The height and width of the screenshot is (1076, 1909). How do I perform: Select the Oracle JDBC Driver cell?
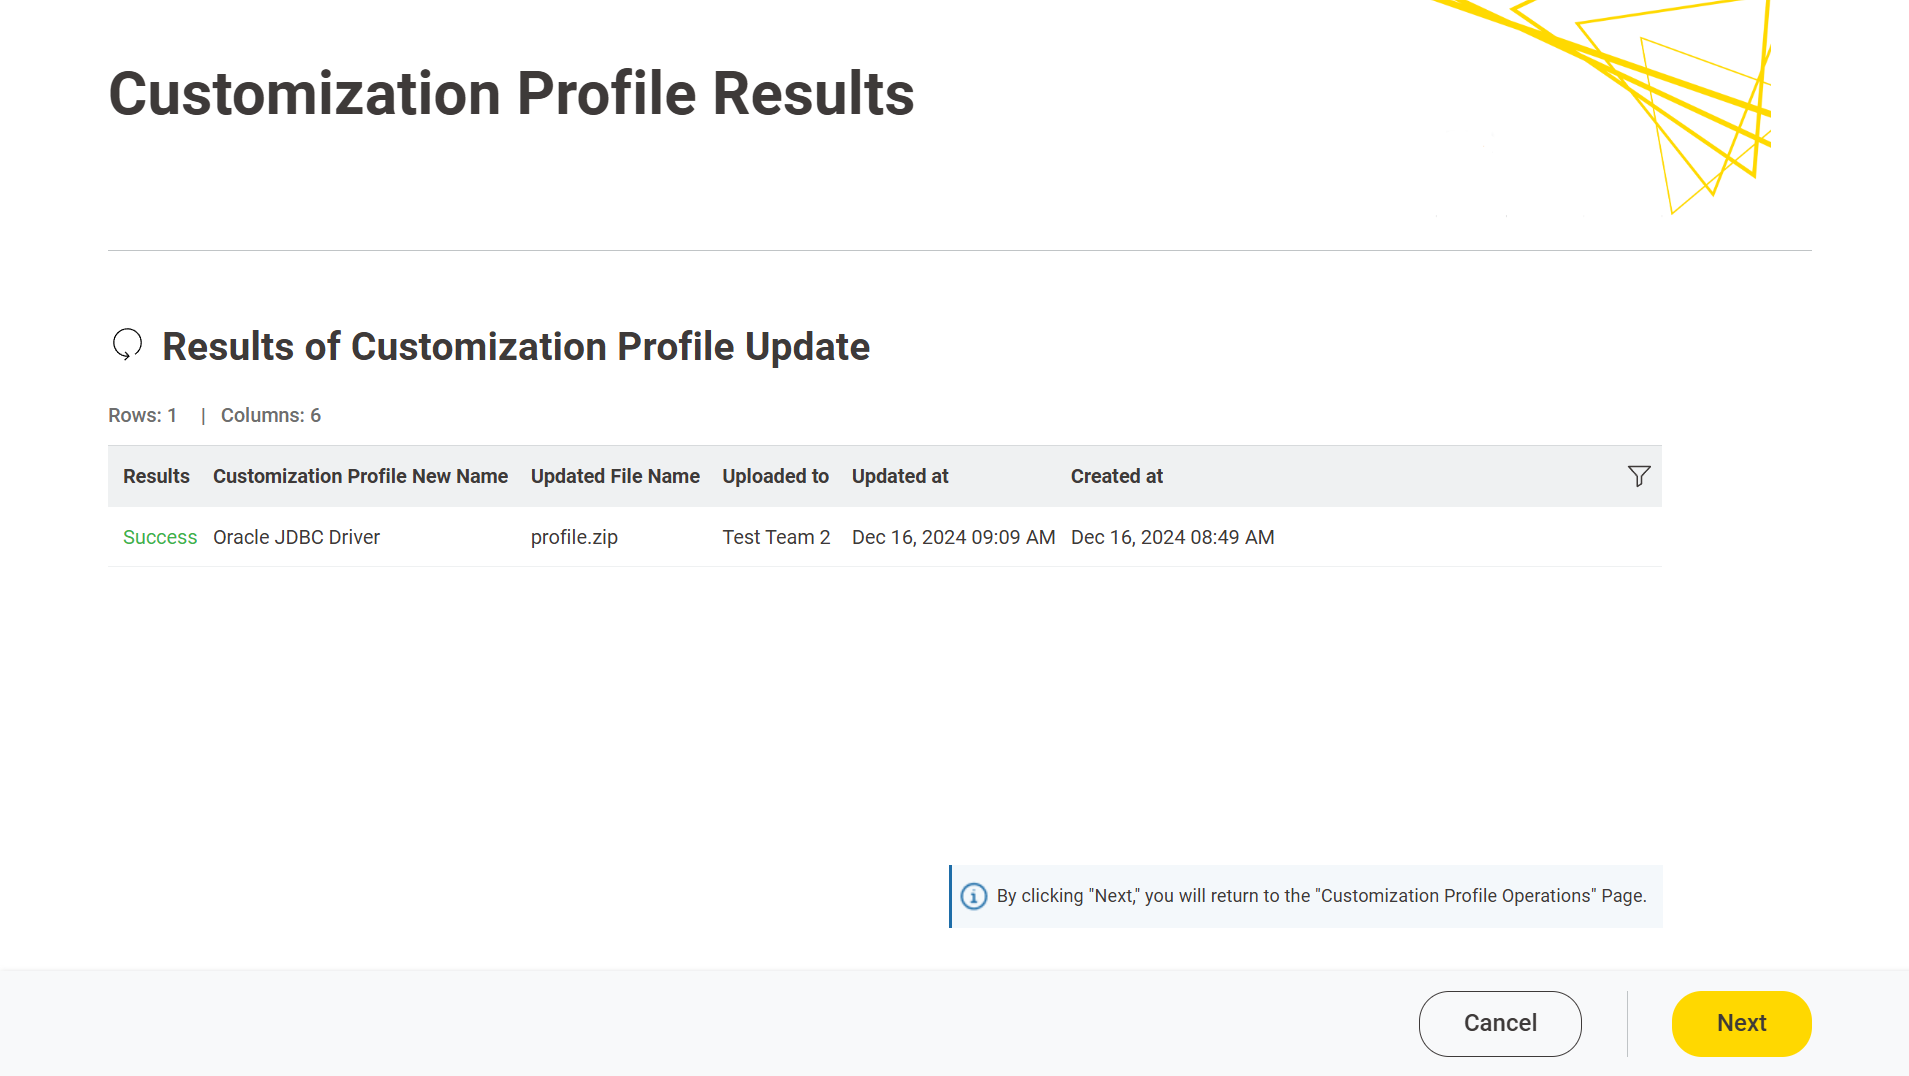(x=296, y=537)
